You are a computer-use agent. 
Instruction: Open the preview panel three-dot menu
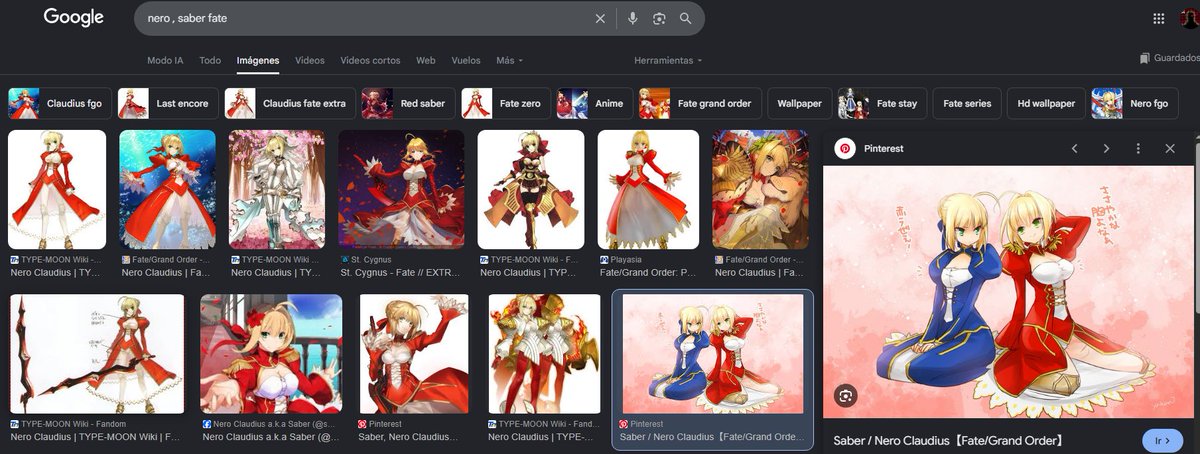[x=1138, y=148]
